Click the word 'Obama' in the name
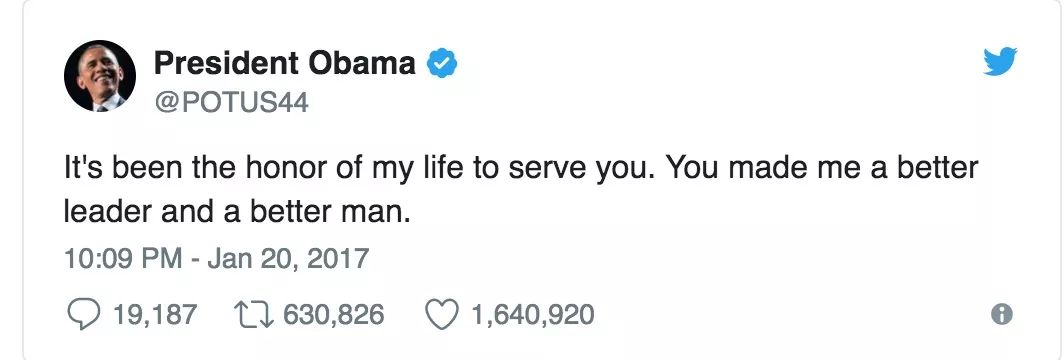 (x=362, y=63)
